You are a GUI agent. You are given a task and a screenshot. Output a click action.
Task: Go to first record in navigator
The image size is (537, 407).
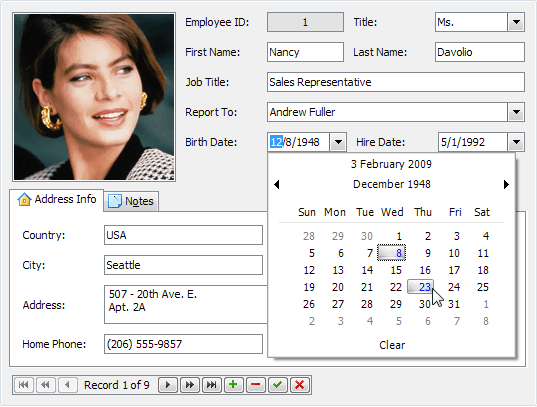click(x=24, y=385)
